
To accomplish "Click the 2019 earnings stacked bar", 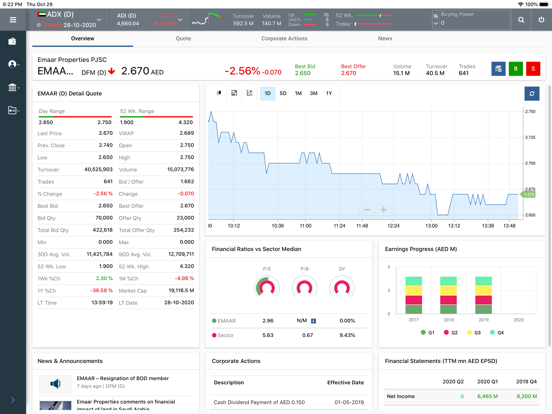I will tap(483, 295).
